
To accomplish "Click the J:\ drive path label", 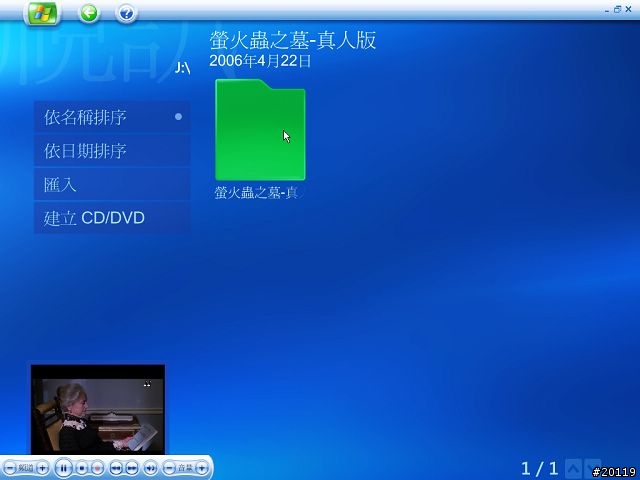I will [x=182, y=68].
